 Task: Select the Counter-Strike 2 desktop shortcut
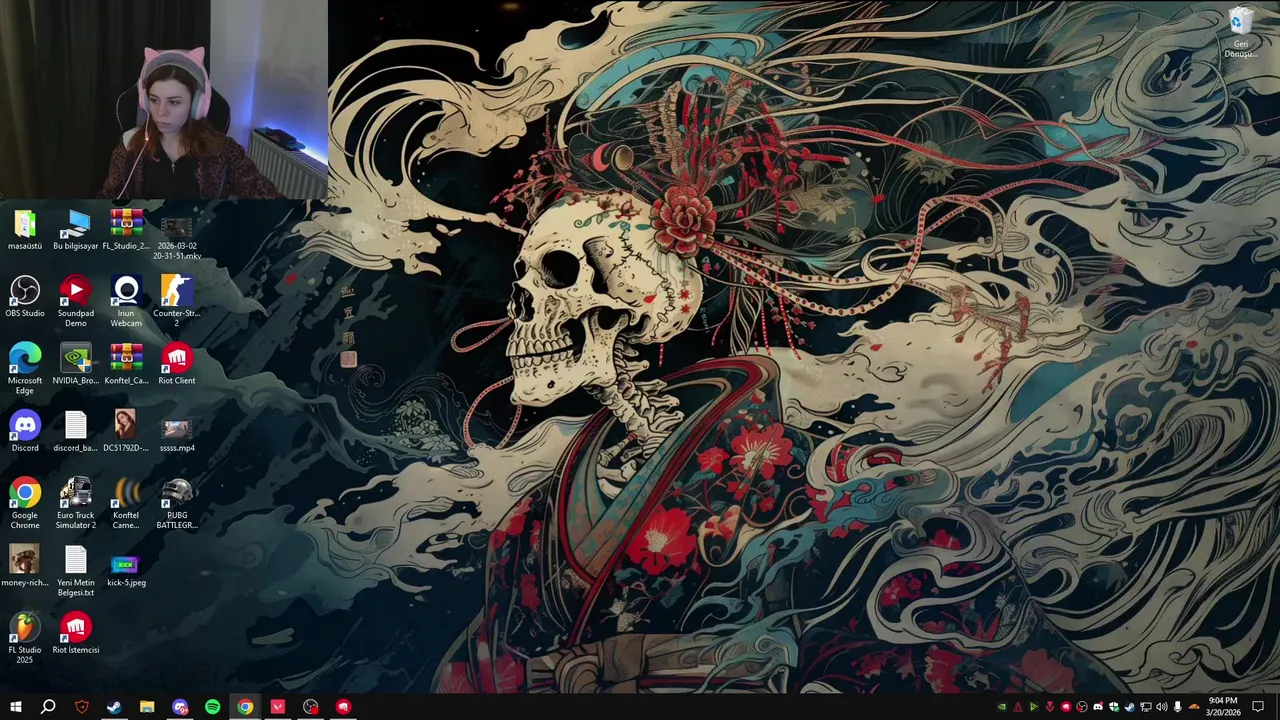[x=177, y=302]
